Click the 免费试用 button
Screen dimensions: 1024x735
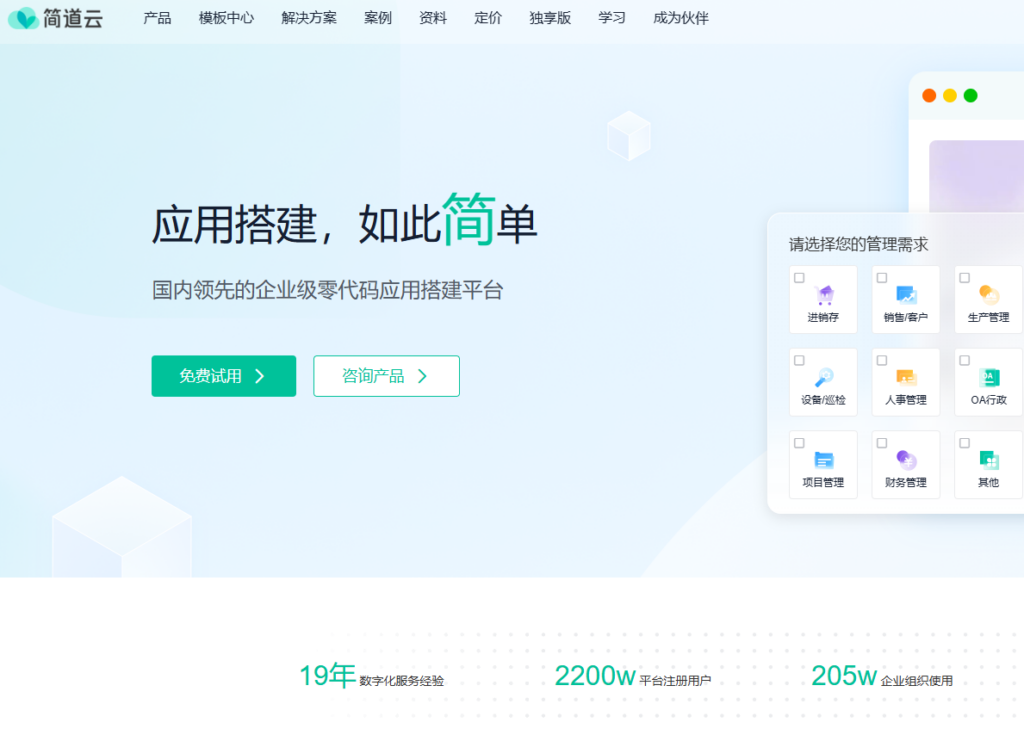(223, 376)
